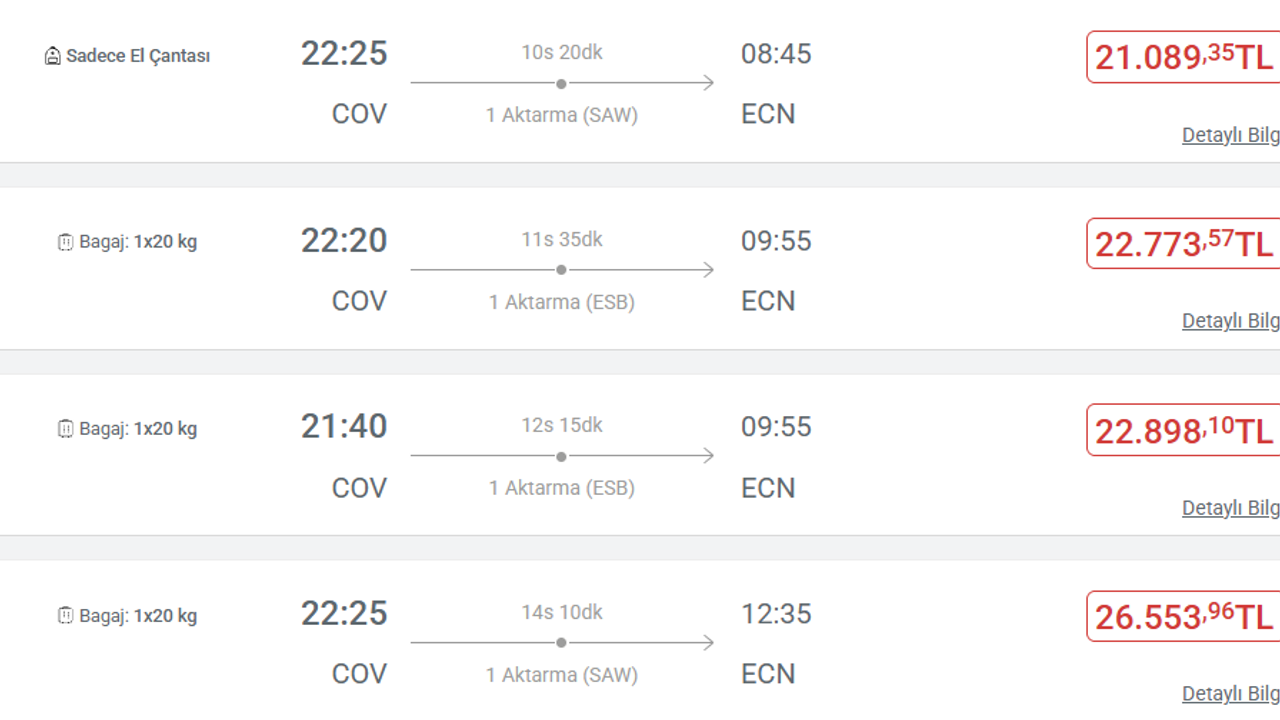Screen dimensions: 1280x720
Task: Click the 1 Aktarma (SAW) label of the 10s 20dk flight
Action: click(x=562, y=115)
